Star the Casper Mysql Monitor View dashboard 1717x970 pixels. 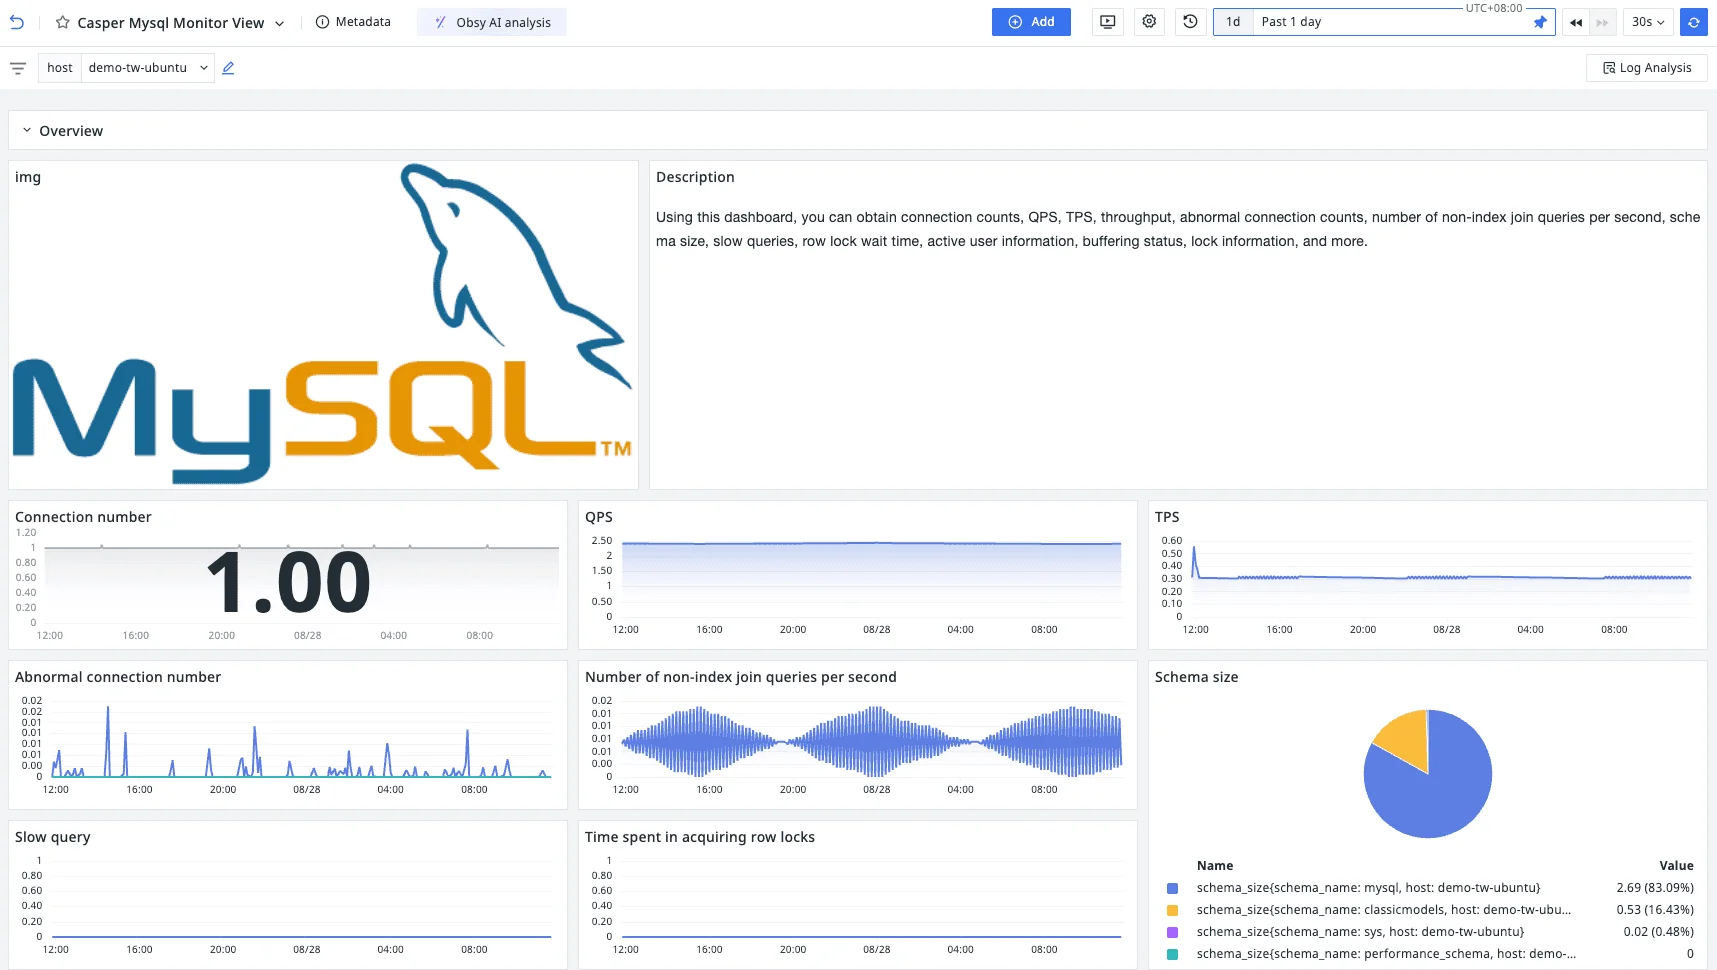pyautogui.click(x=62, y=22)
